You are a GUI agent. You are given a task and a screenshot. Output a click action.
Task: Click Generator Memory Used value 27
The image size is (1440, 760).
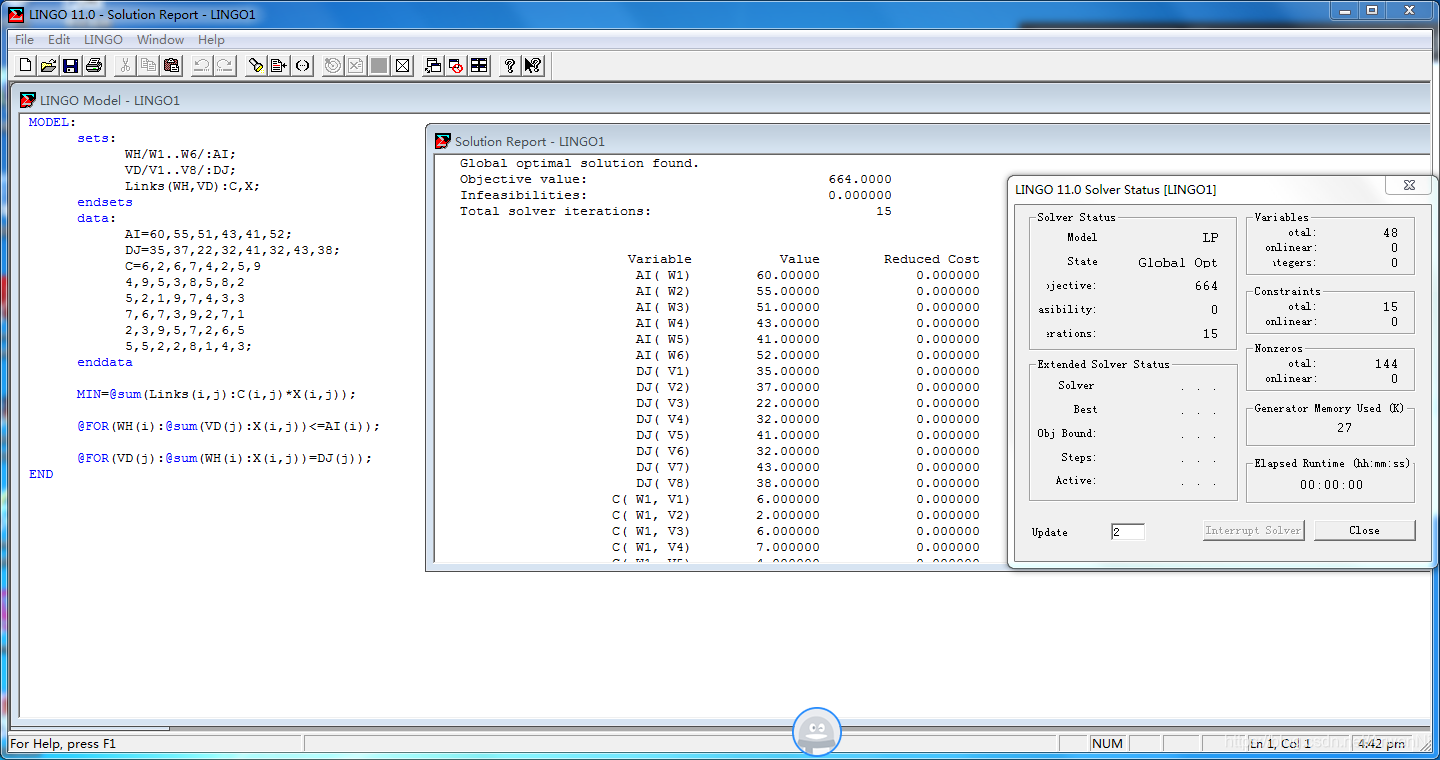coord(1344,428)
